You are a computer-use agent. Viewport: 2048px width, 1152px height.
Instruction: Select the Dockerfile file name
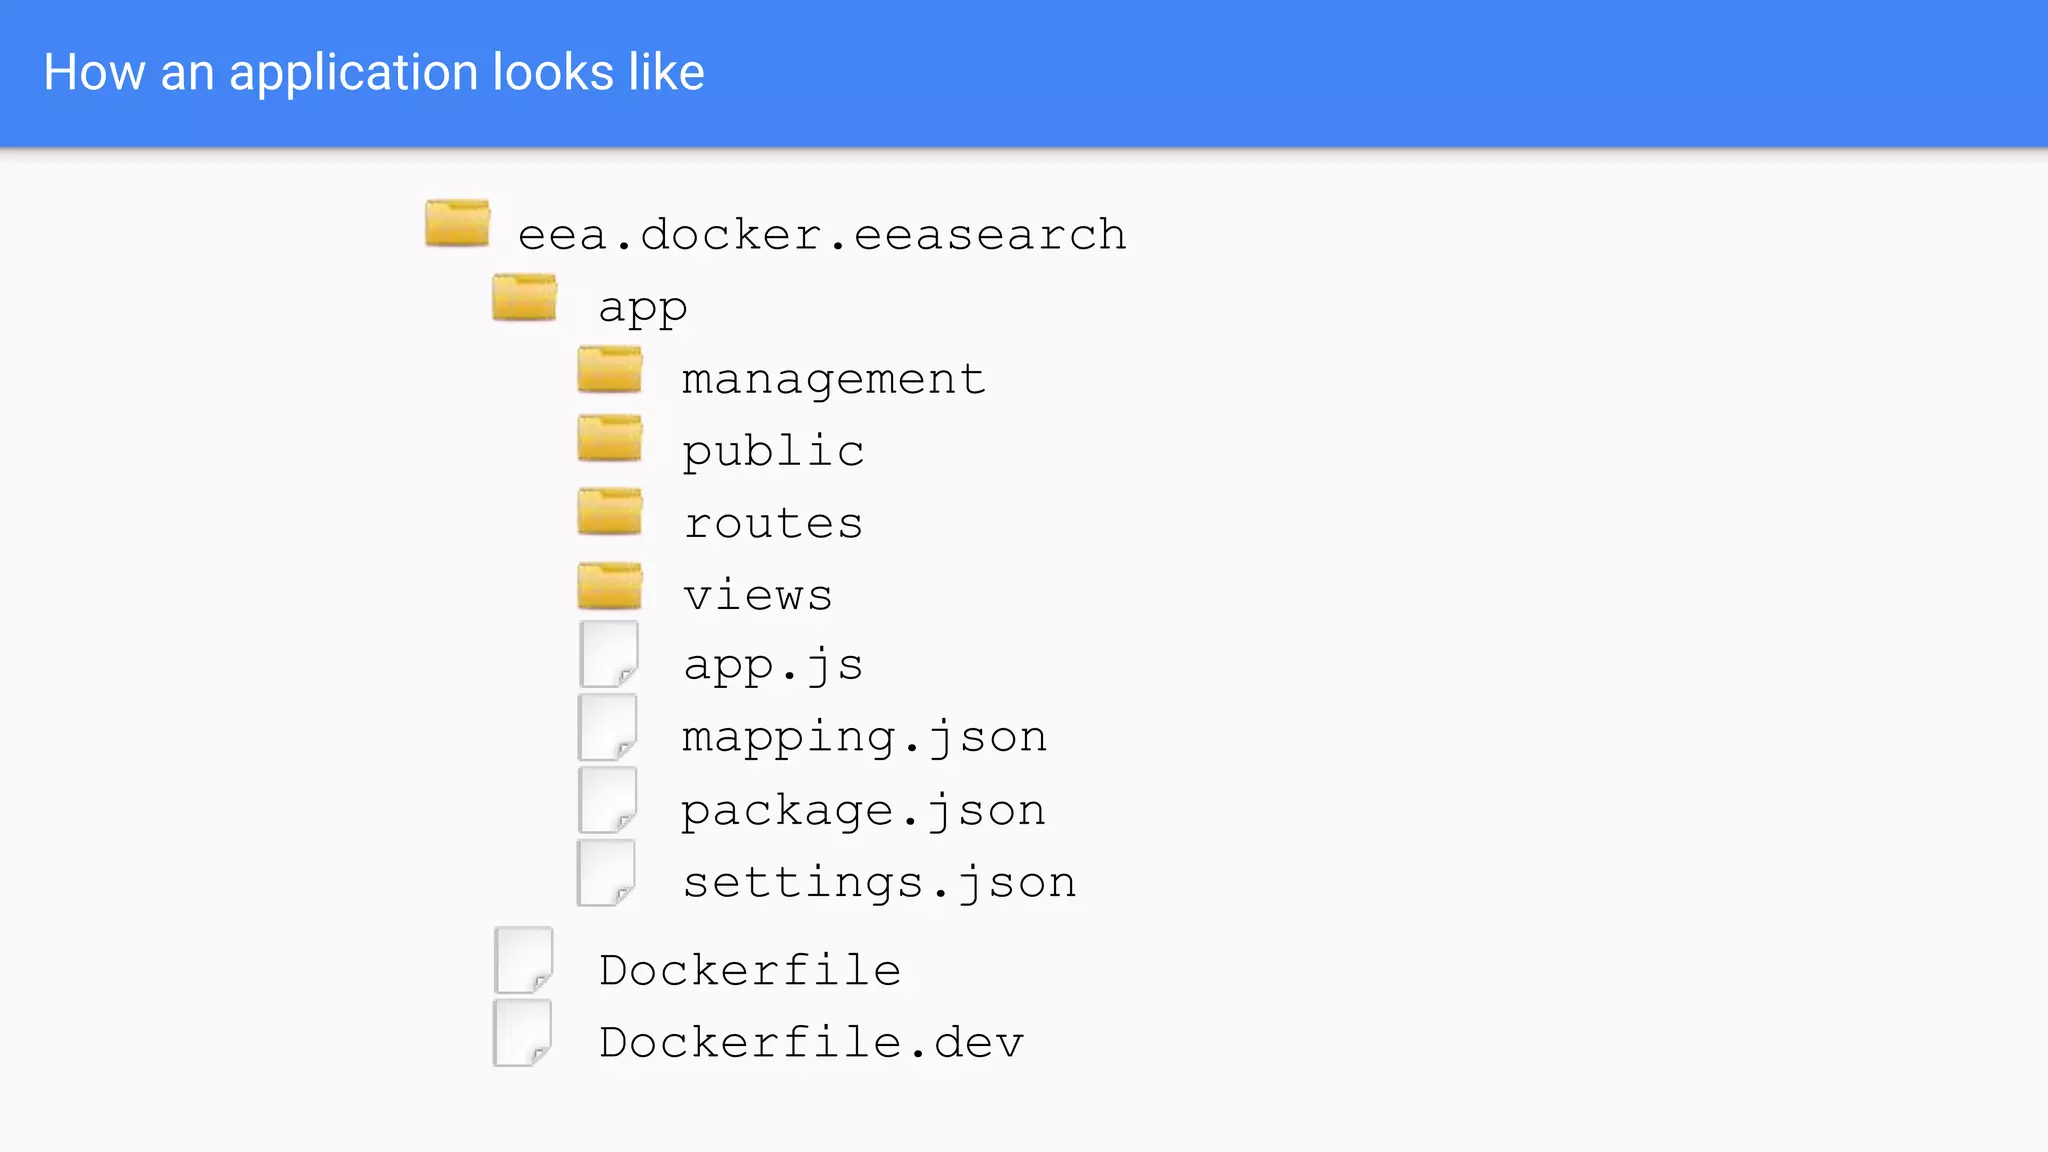(750, 970)
